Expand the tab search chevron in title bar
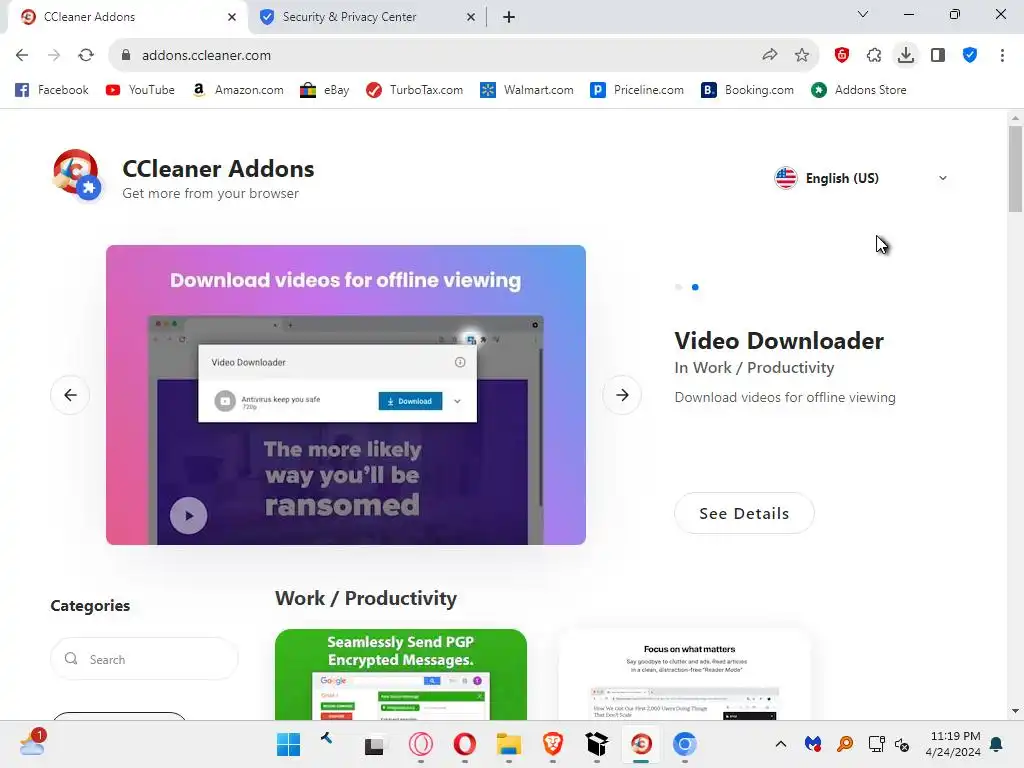The image size is (1024, 768). coord(863,14)
